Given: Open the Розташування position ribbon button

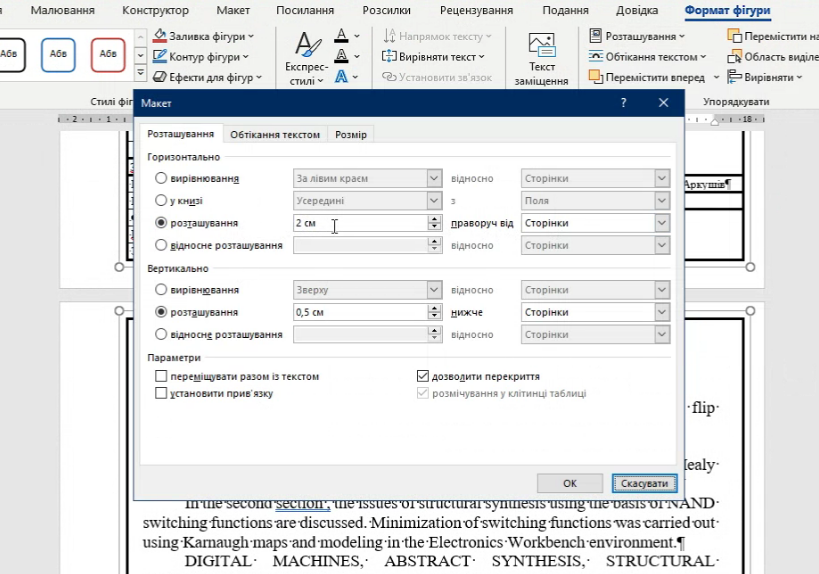Looking at the screenshot, I should click(x=637, y=36).
